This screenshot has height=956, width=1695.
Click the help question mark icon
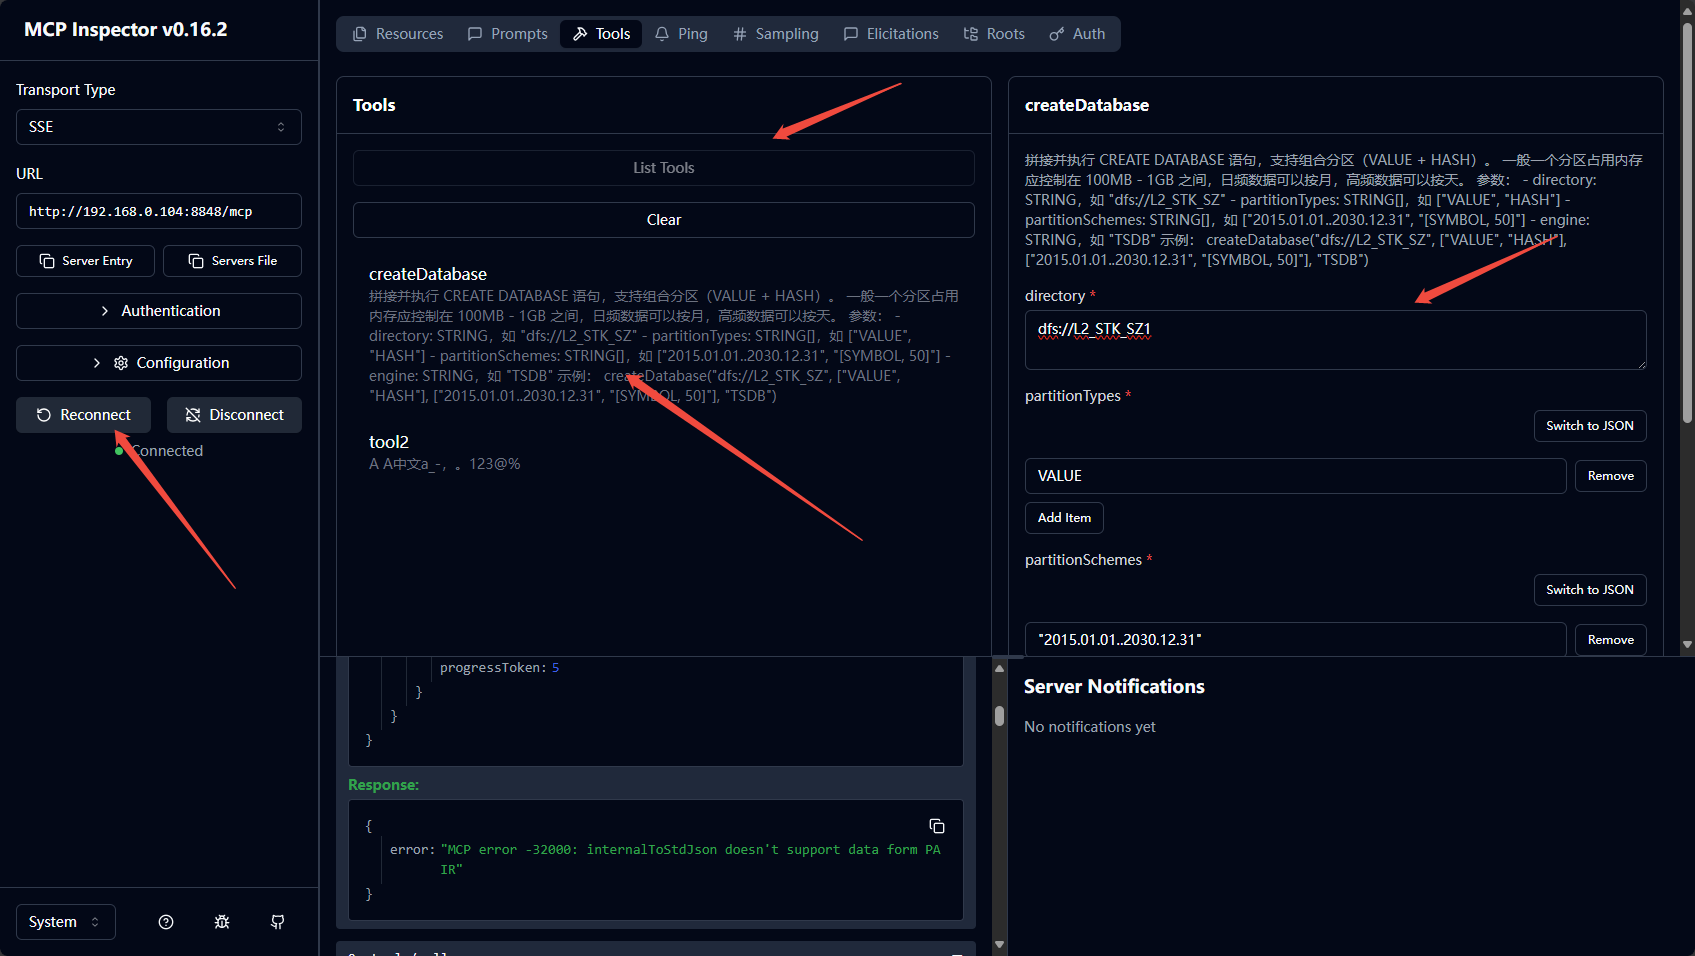click(x=166, y=922)
